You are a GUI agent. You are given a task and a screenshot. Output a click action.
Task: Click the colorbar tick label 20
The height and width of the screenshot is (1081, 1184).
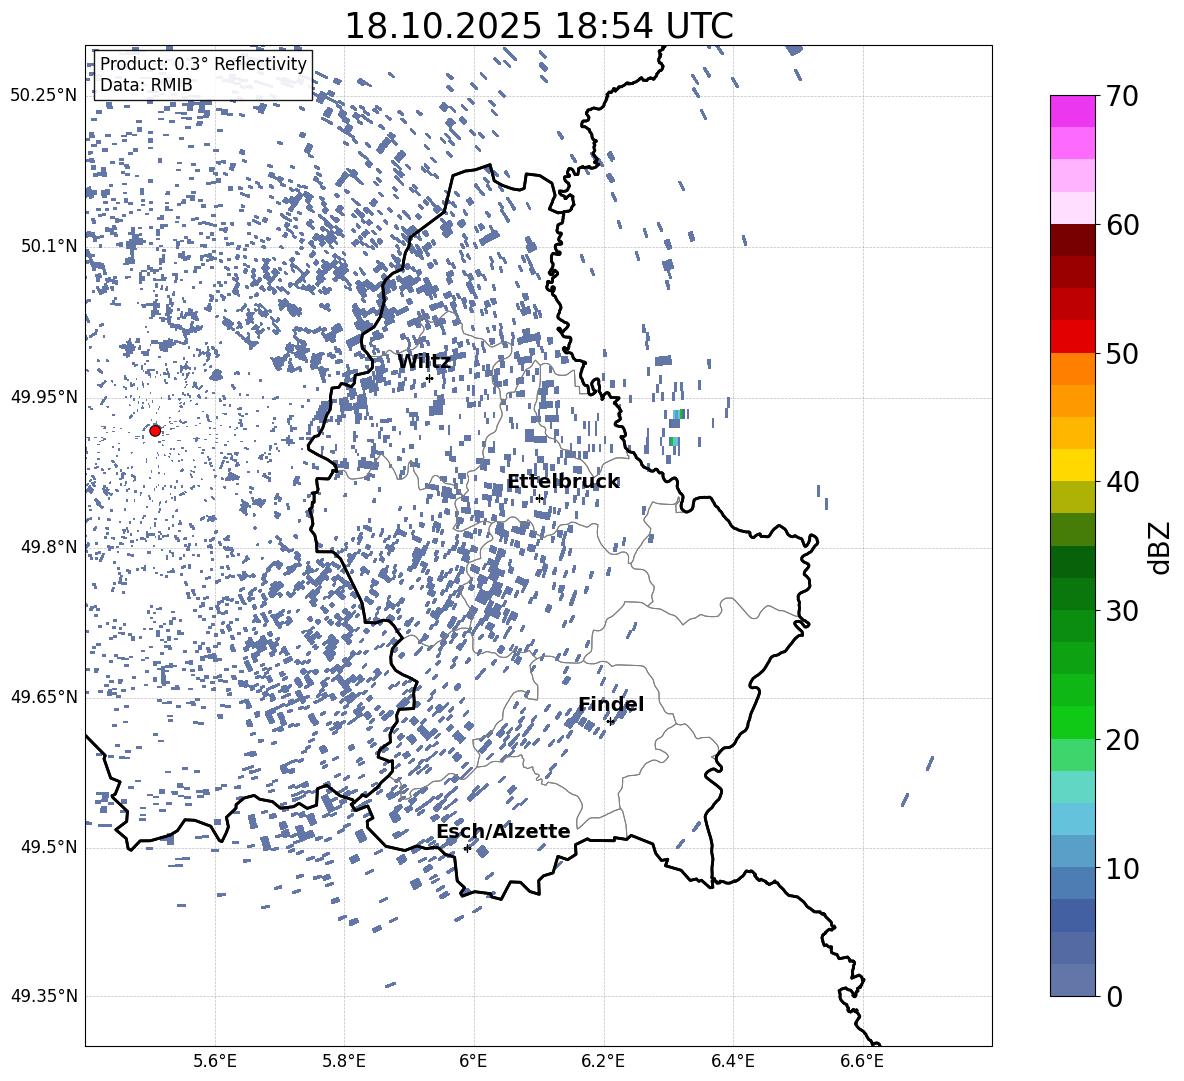click(x=1123, y=740)
